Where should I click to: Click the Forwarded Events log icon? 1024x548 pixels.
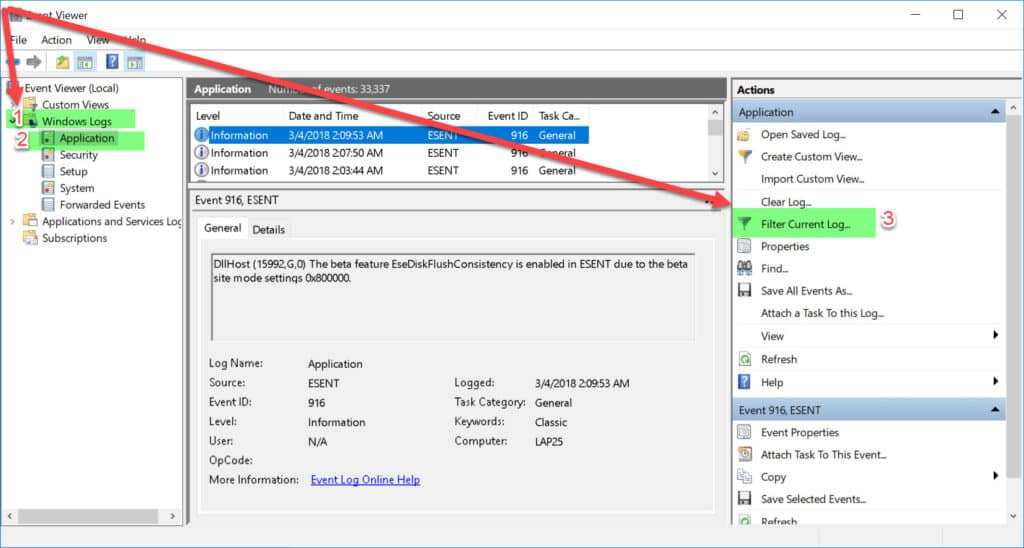48,204
